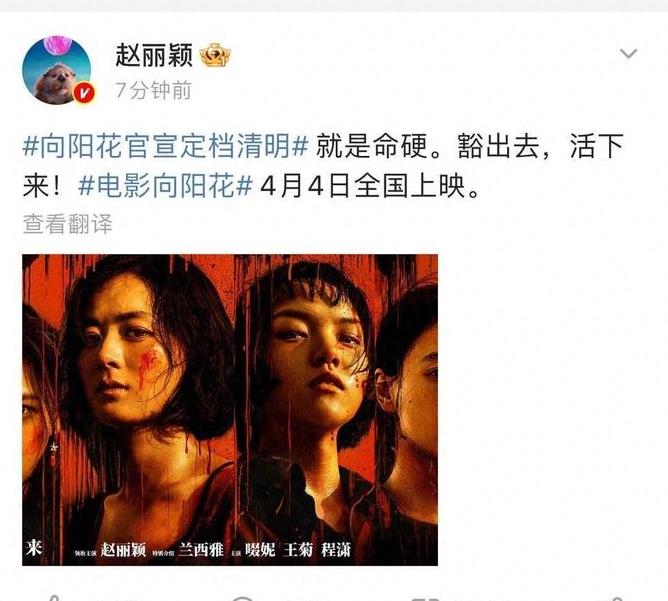
Task: Open the 向阳花 movie poster image
Action: [x=230, y=410]
